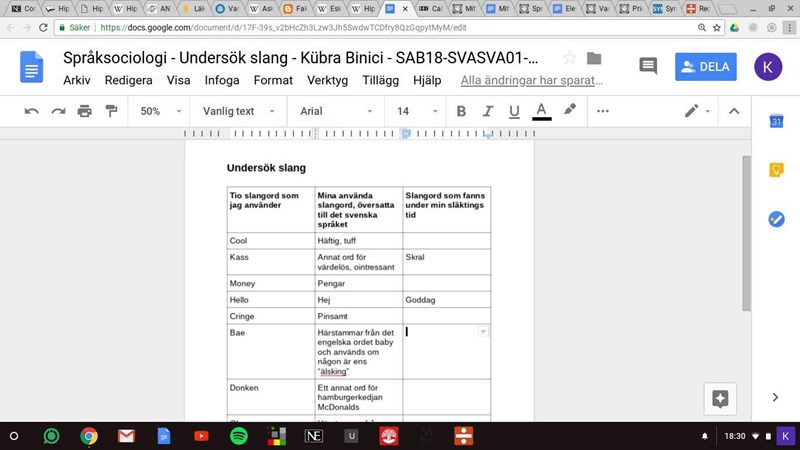
Task: Toggle underline formatting
Action: 514,111
